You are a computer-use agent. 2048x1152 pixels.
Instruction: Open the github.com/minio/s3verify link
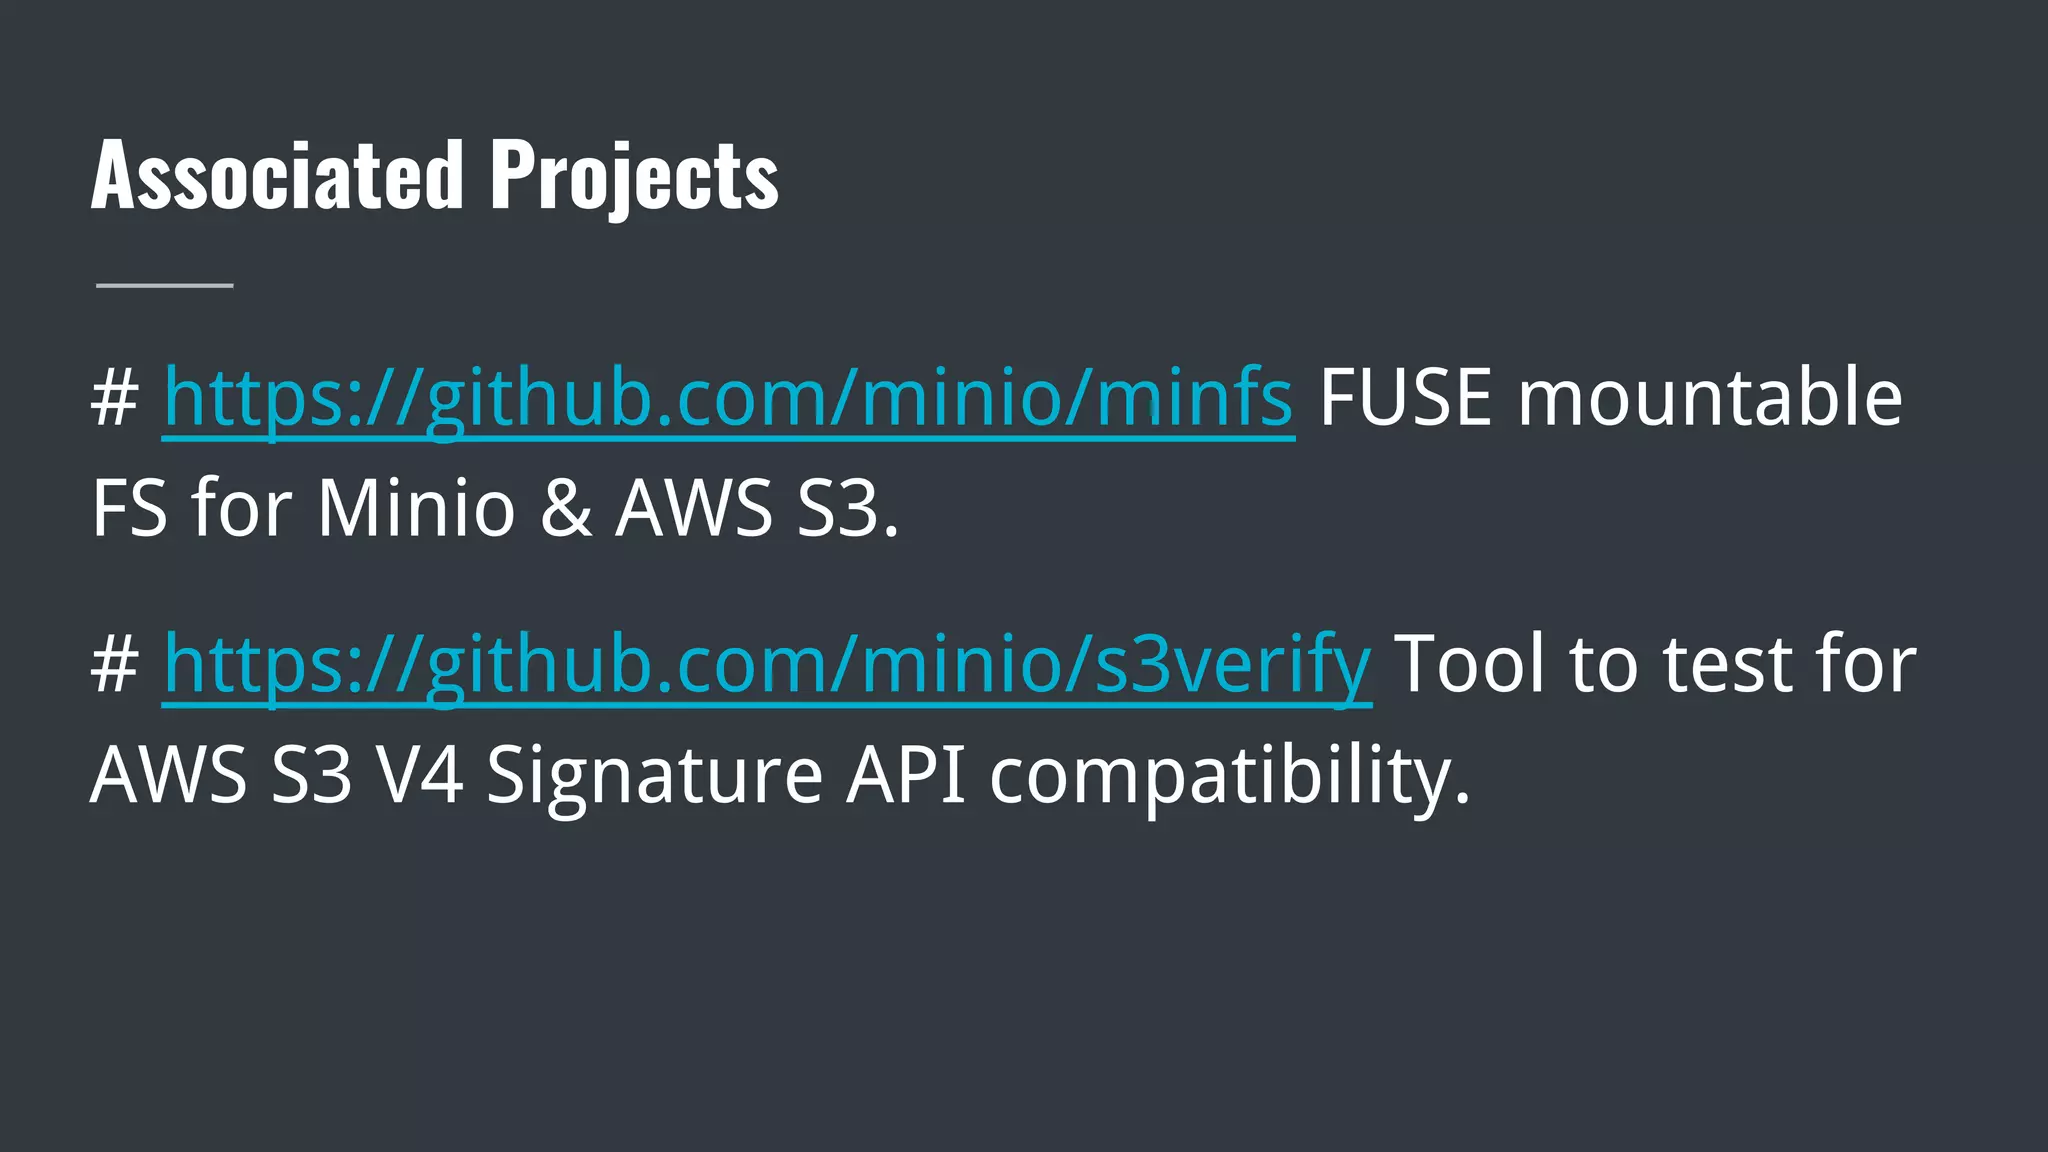(767, 665)
